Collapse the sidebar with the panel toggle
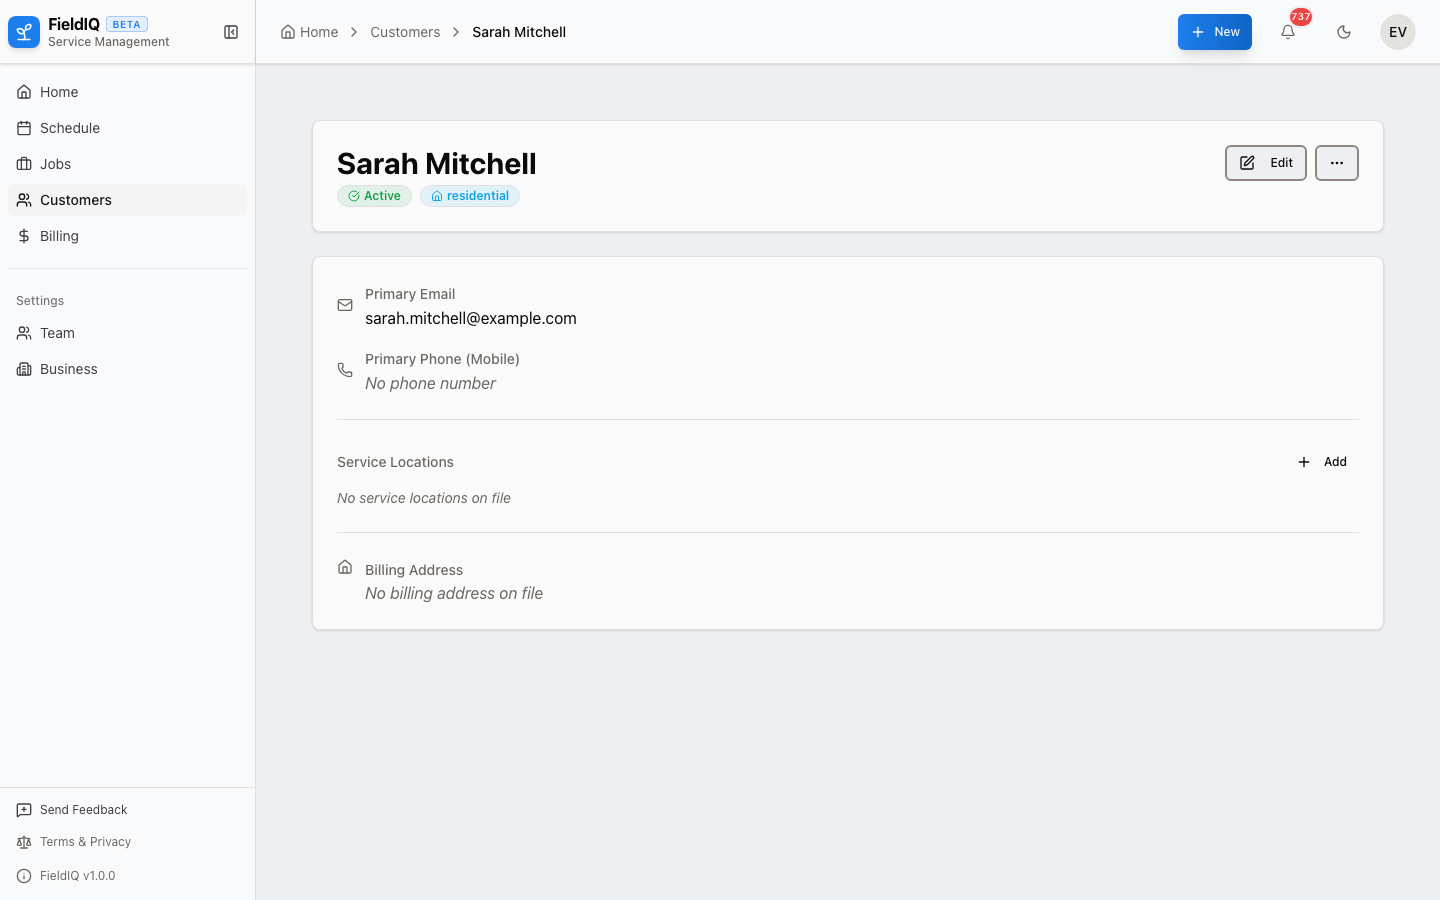 (231, 32)
